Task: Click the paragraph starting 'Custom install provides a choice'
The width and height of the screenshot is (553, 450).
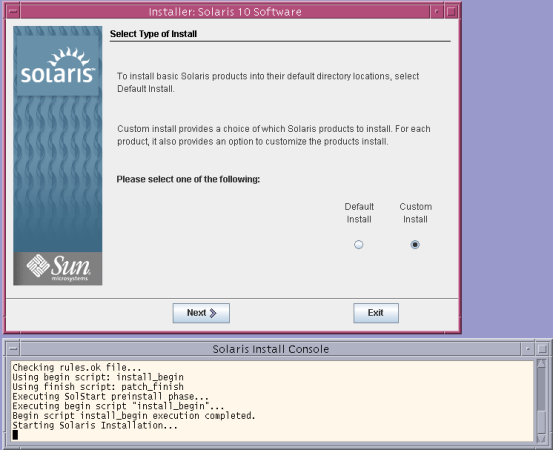Action: coord(274,135)
